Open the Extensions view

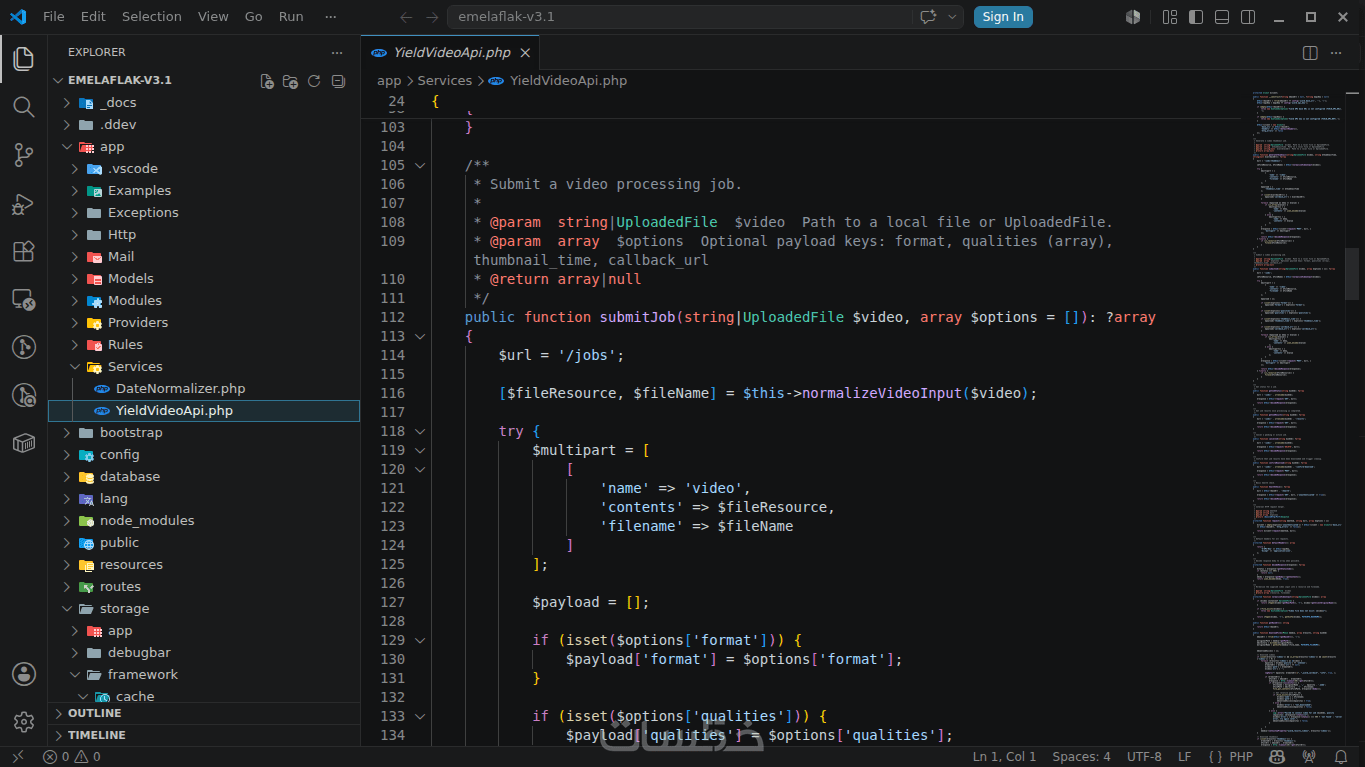(x=24, y=251)
